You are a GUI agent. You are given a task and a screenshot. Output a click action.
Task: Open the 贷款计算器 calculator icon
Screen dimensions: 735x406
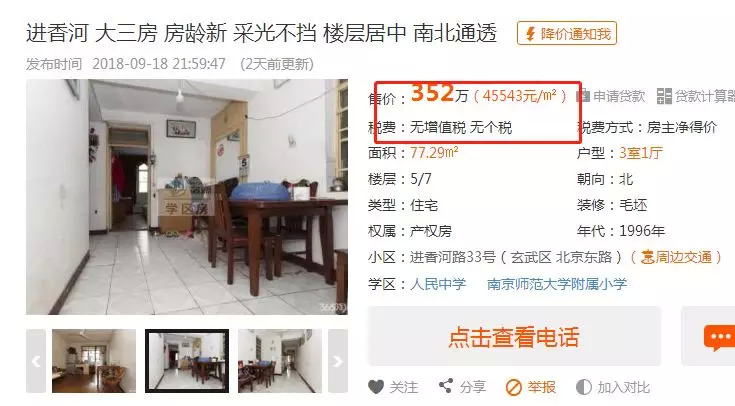664,96
